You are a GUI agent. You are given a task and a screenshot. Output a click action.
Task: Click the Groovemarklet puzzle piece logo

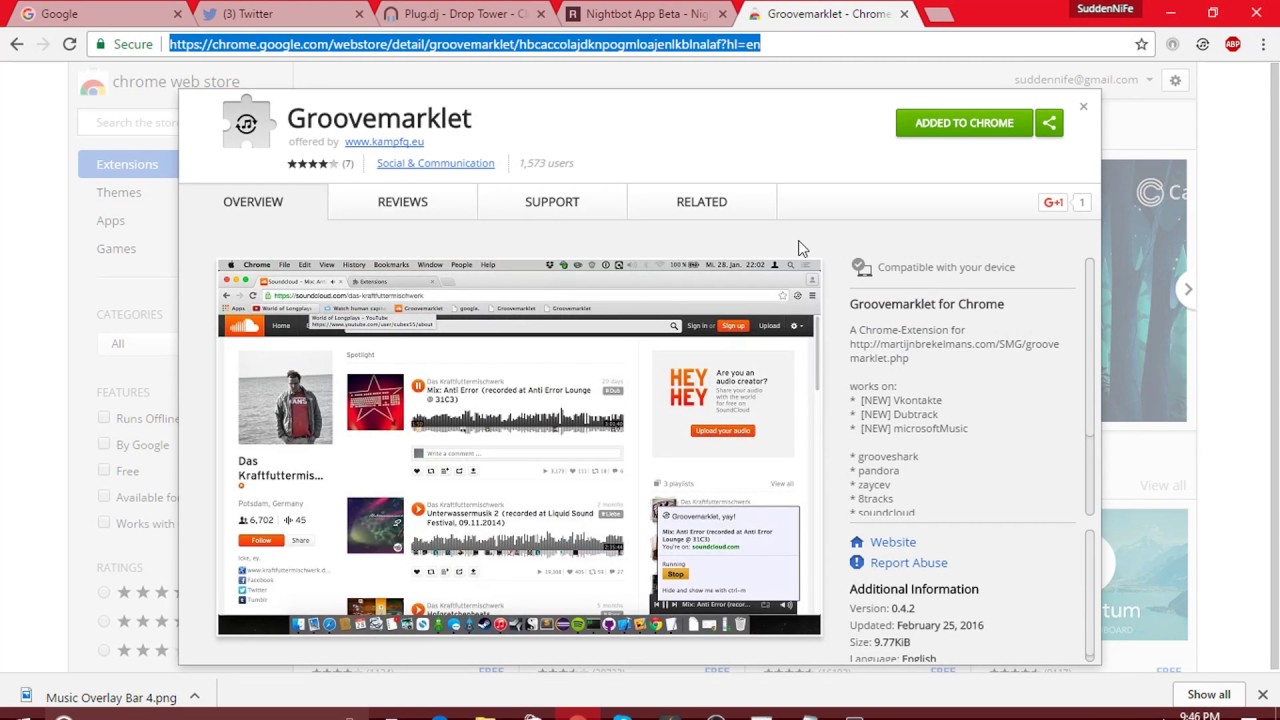coord(247,122)
